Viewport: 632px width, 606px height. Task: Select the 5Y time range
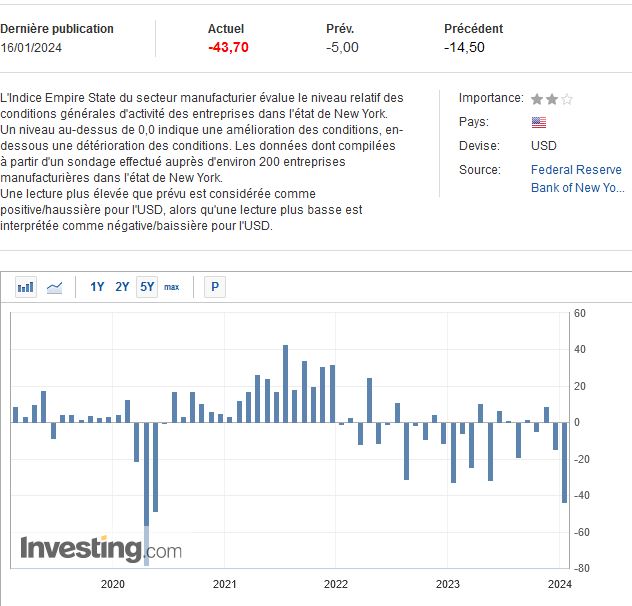147,287
